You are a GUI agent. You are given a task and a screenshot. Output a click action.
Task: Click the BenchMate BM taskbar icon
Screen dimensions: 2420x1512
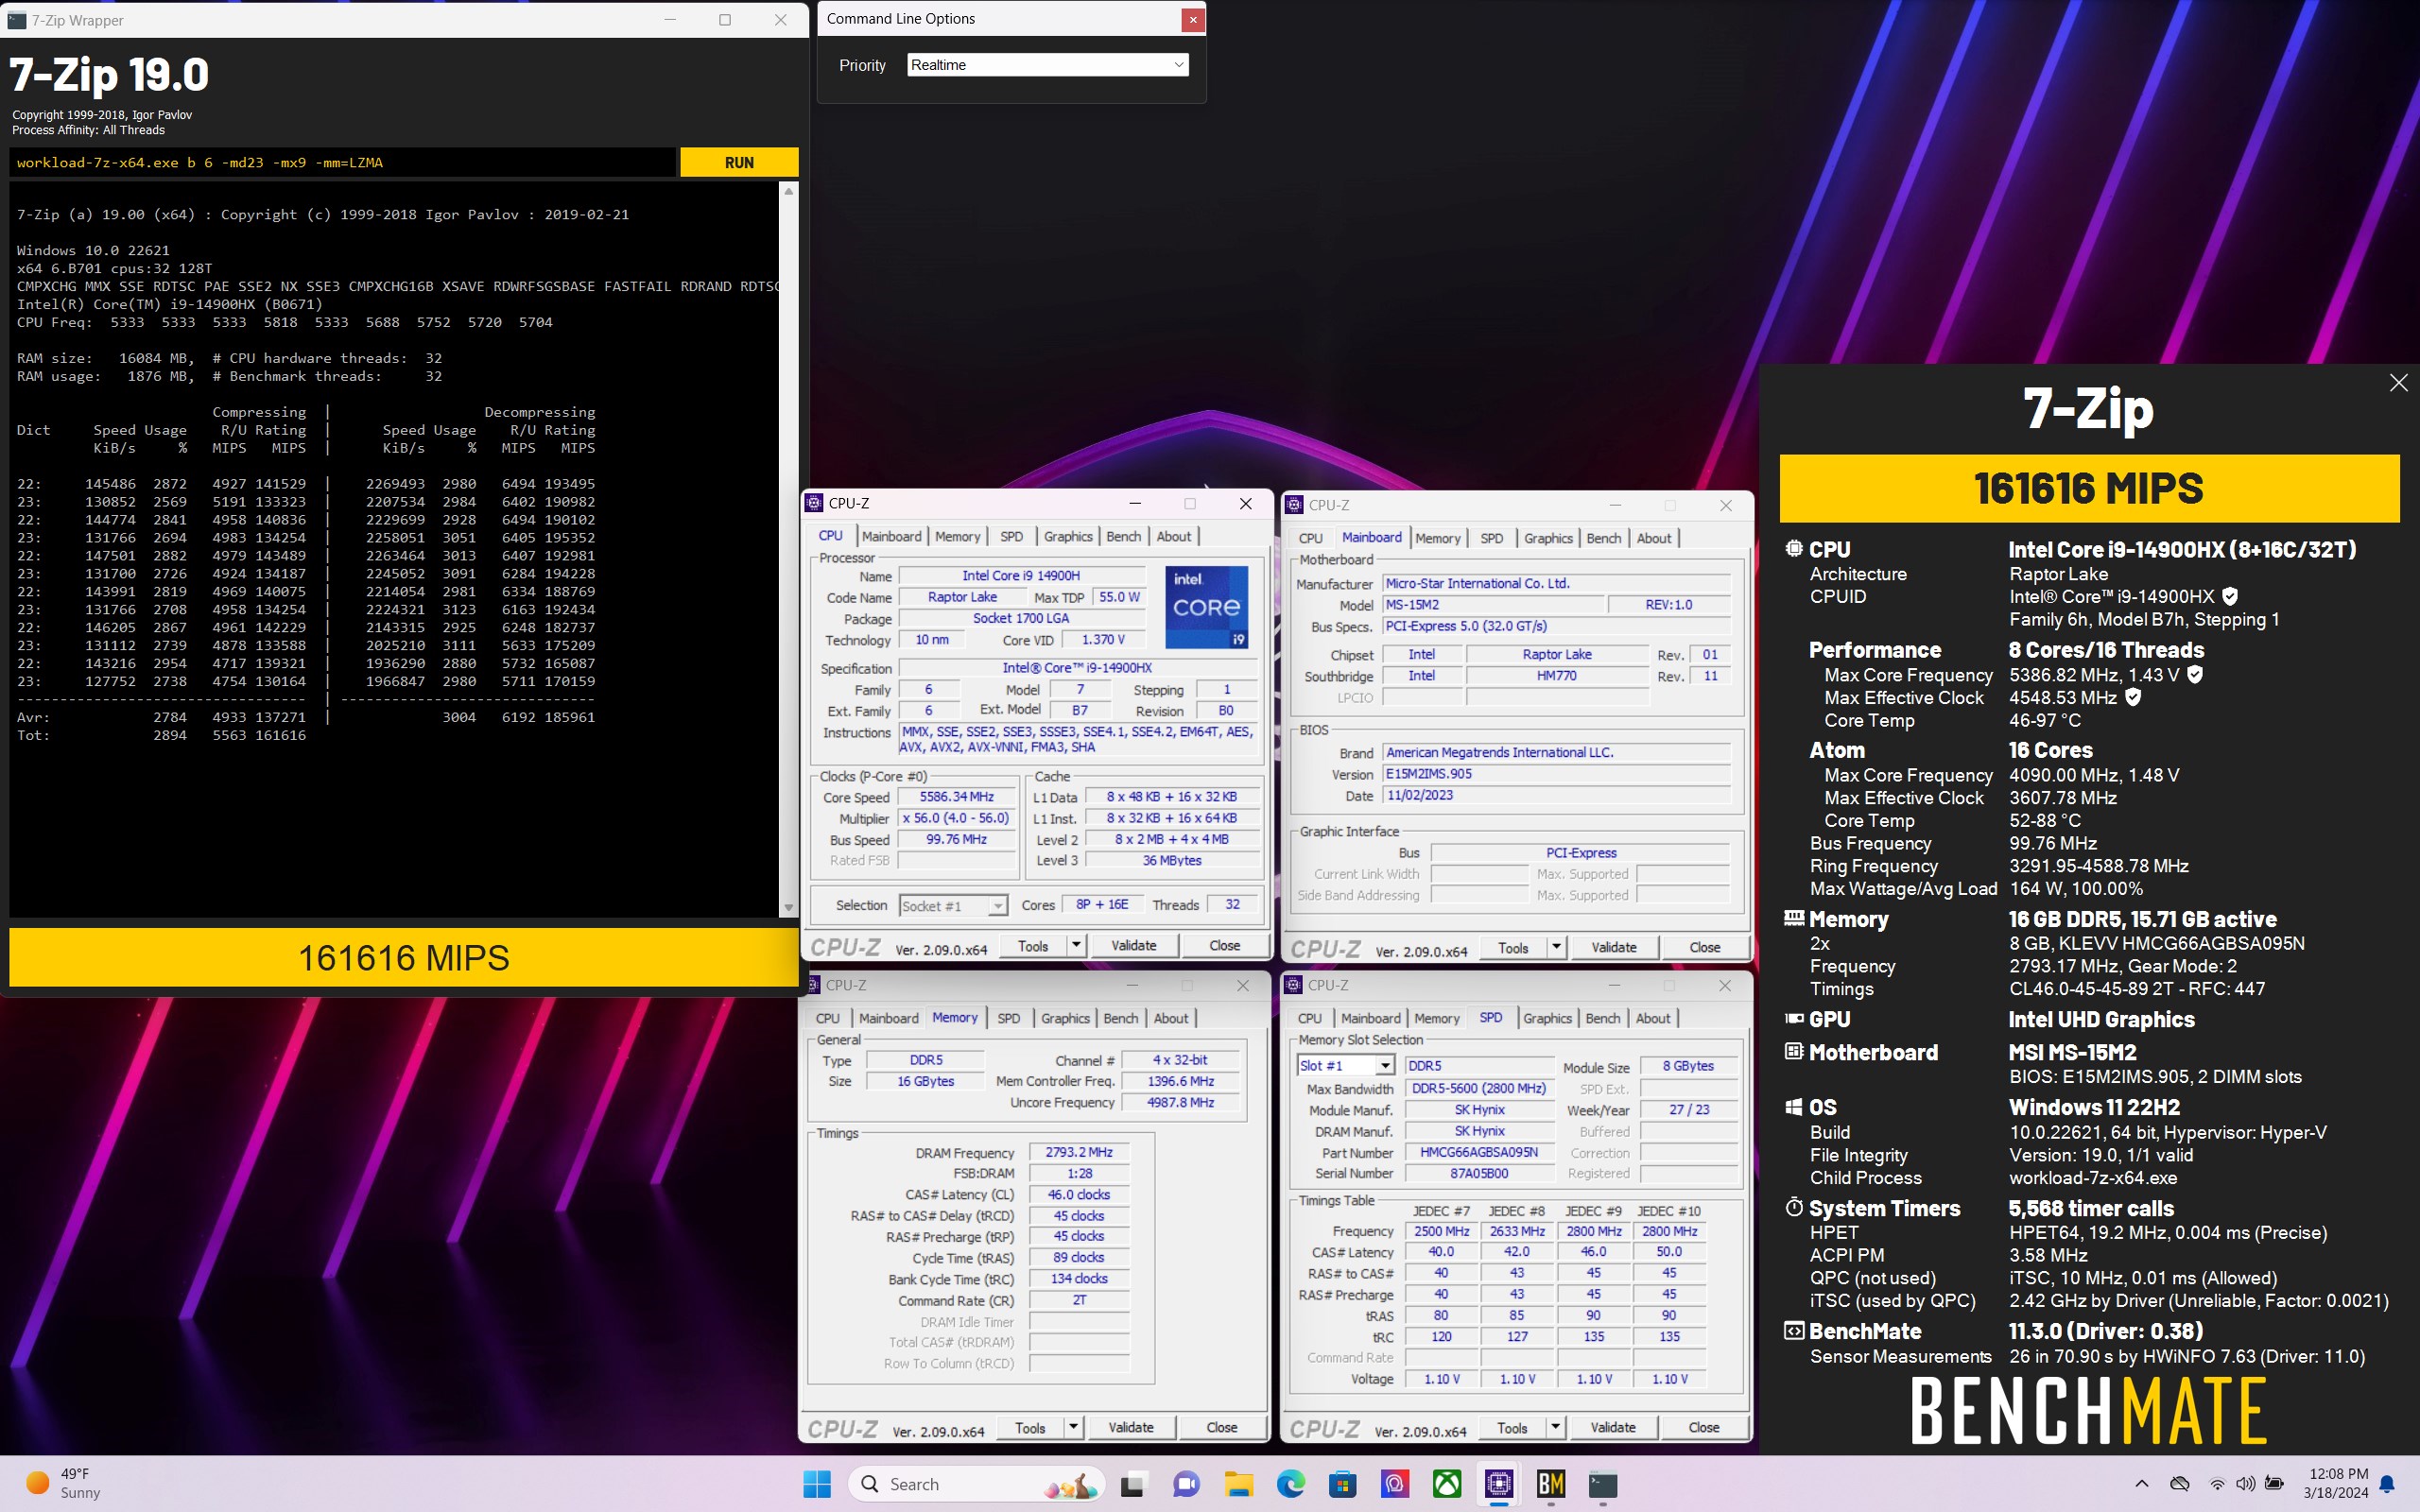pos(1550,1484)
